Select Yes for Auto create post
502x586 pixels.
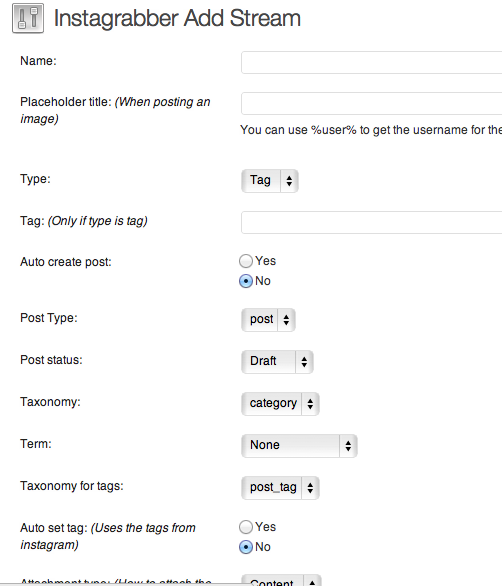246,261
